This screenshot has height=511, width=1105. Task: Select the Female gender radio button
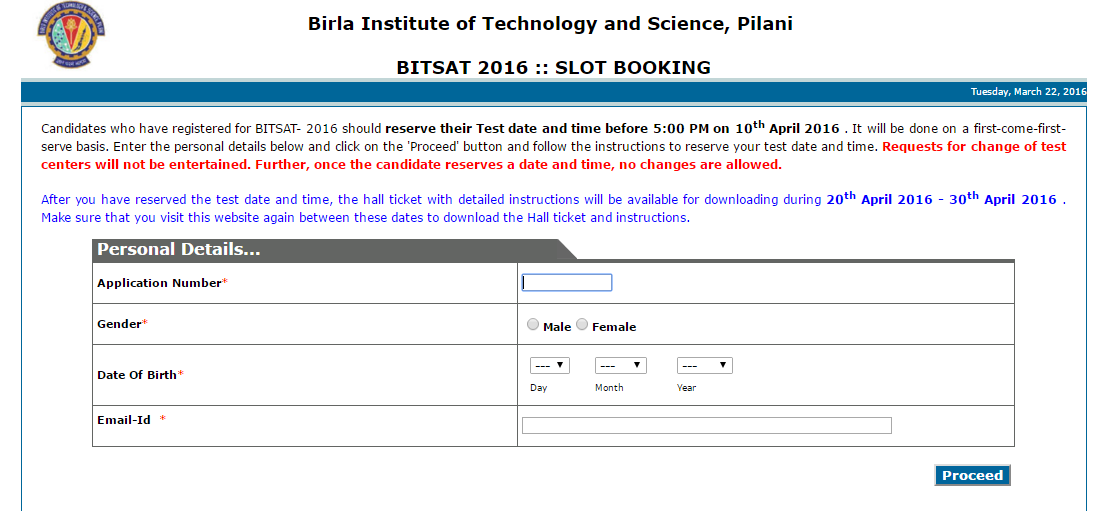tap(582, 325)
